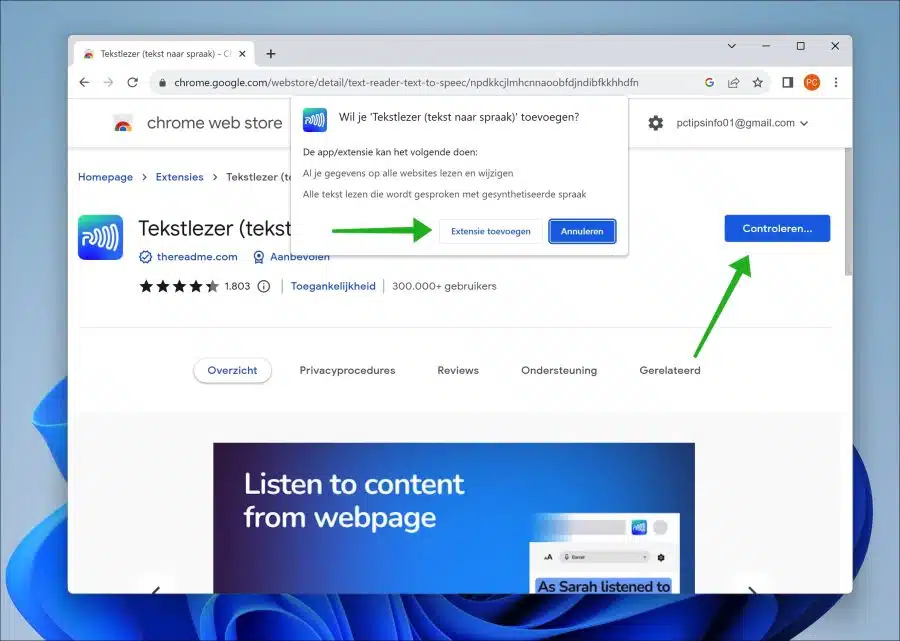Show next screenshot with right arrow
Viewport: 900px width, 641px height.
(752, 589)
